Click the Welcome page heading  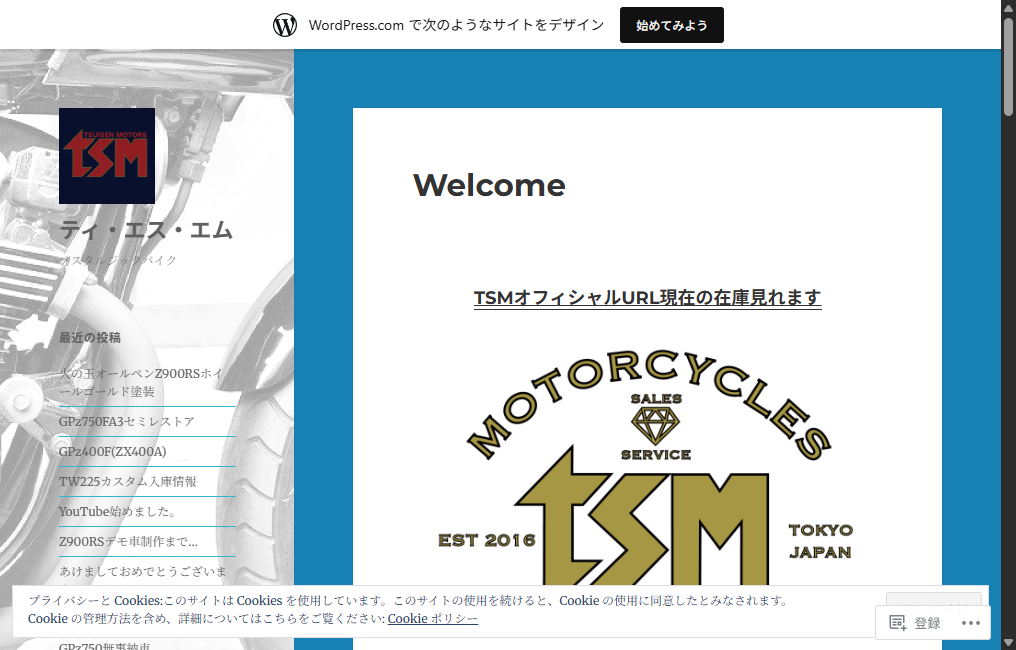click(489, 185)
